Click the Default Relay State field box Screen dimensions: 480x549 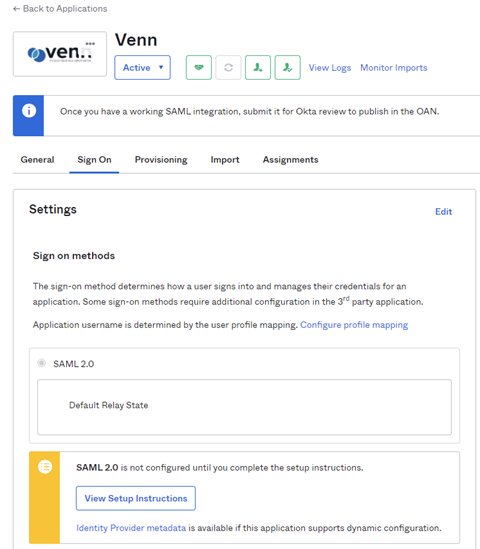point(244,407)
